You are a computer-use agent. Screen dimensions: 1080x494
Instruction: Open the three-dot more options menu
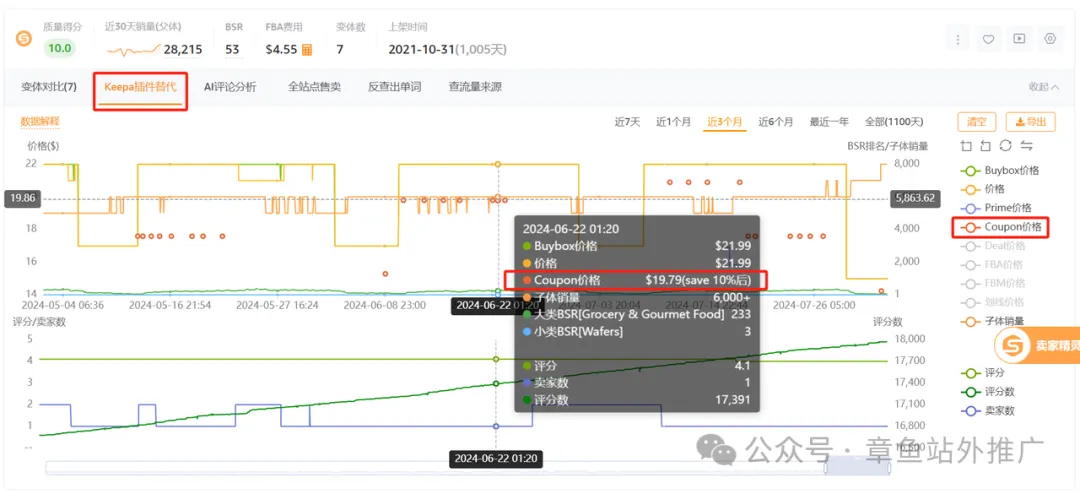[957, 39]
